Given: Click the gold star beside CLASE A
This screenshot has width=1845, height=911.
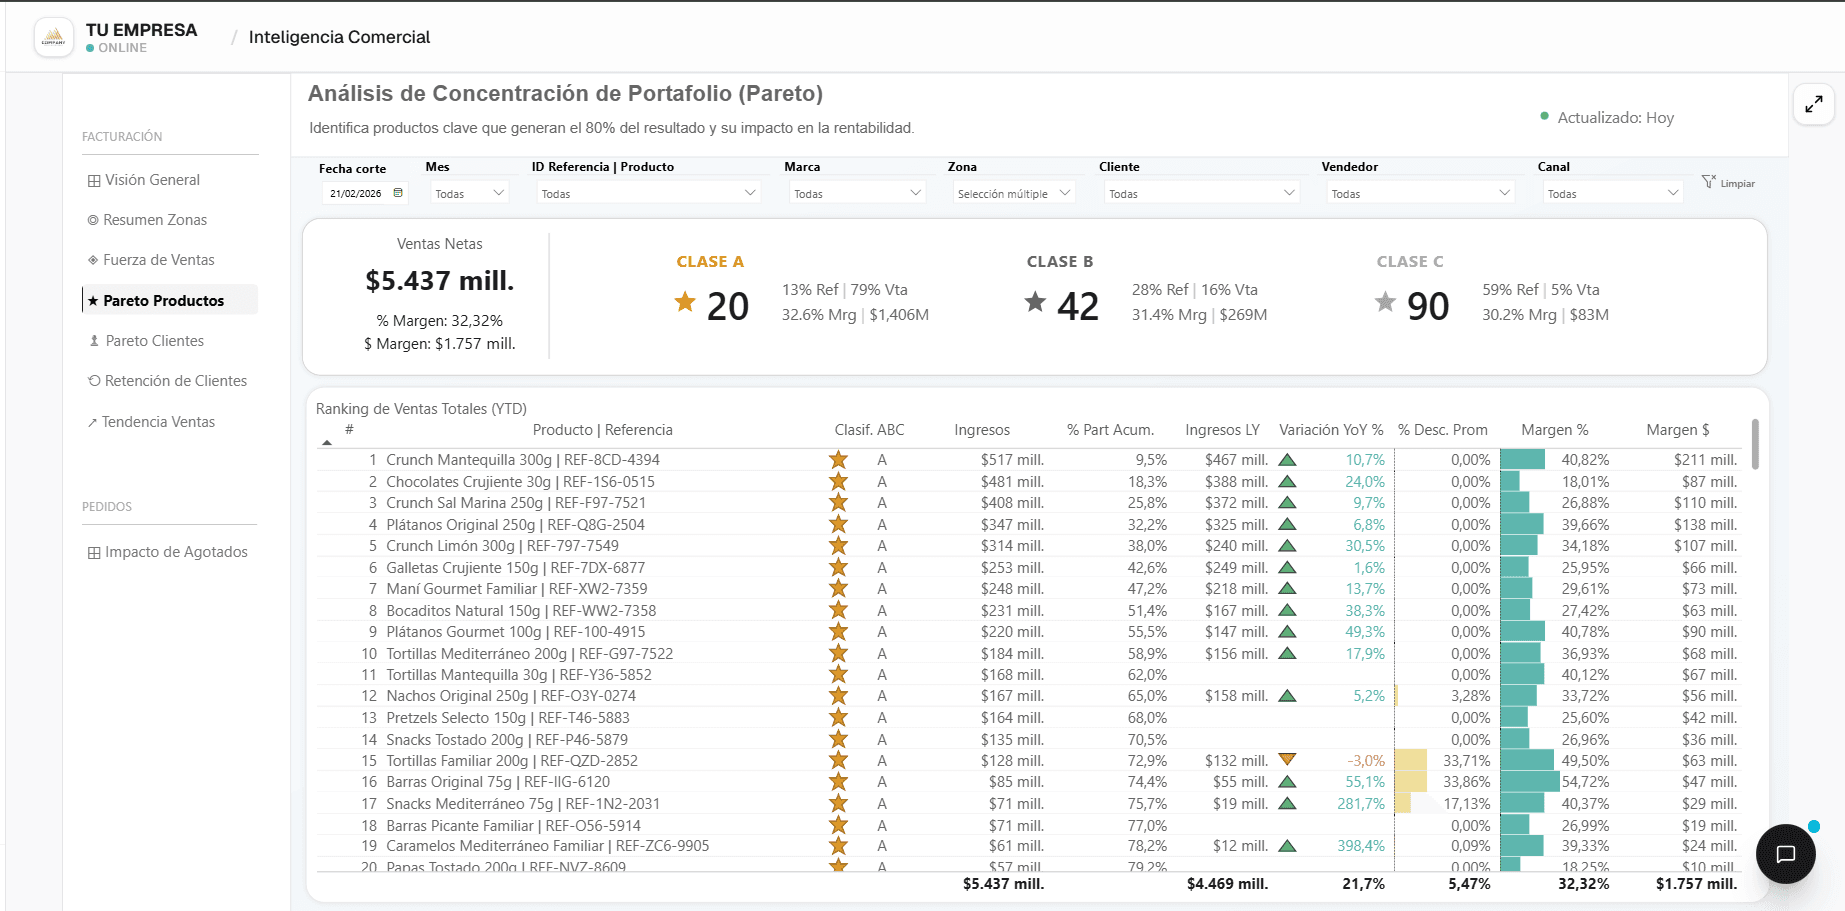Looking at the screenshot, I should click(x=685, y=301).
